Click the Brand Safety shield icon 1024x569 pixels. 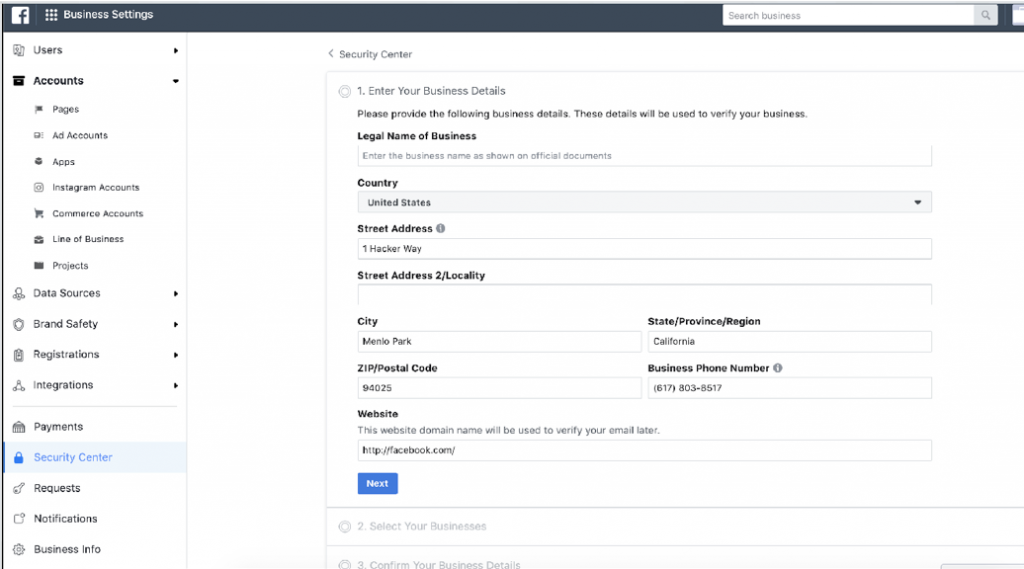pos(19,324)
